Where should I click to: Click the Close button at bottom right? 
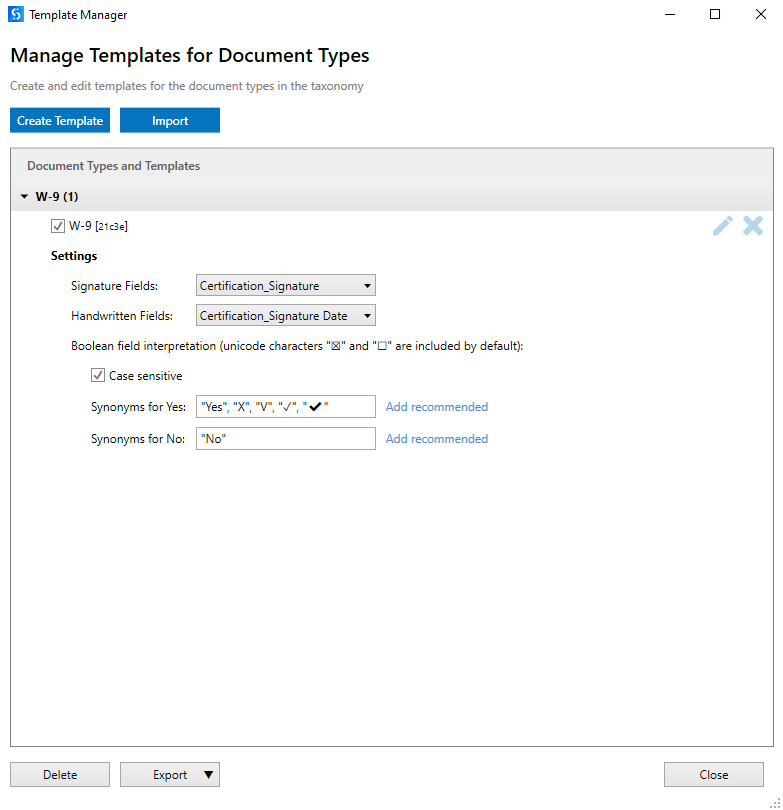[714, 774]
